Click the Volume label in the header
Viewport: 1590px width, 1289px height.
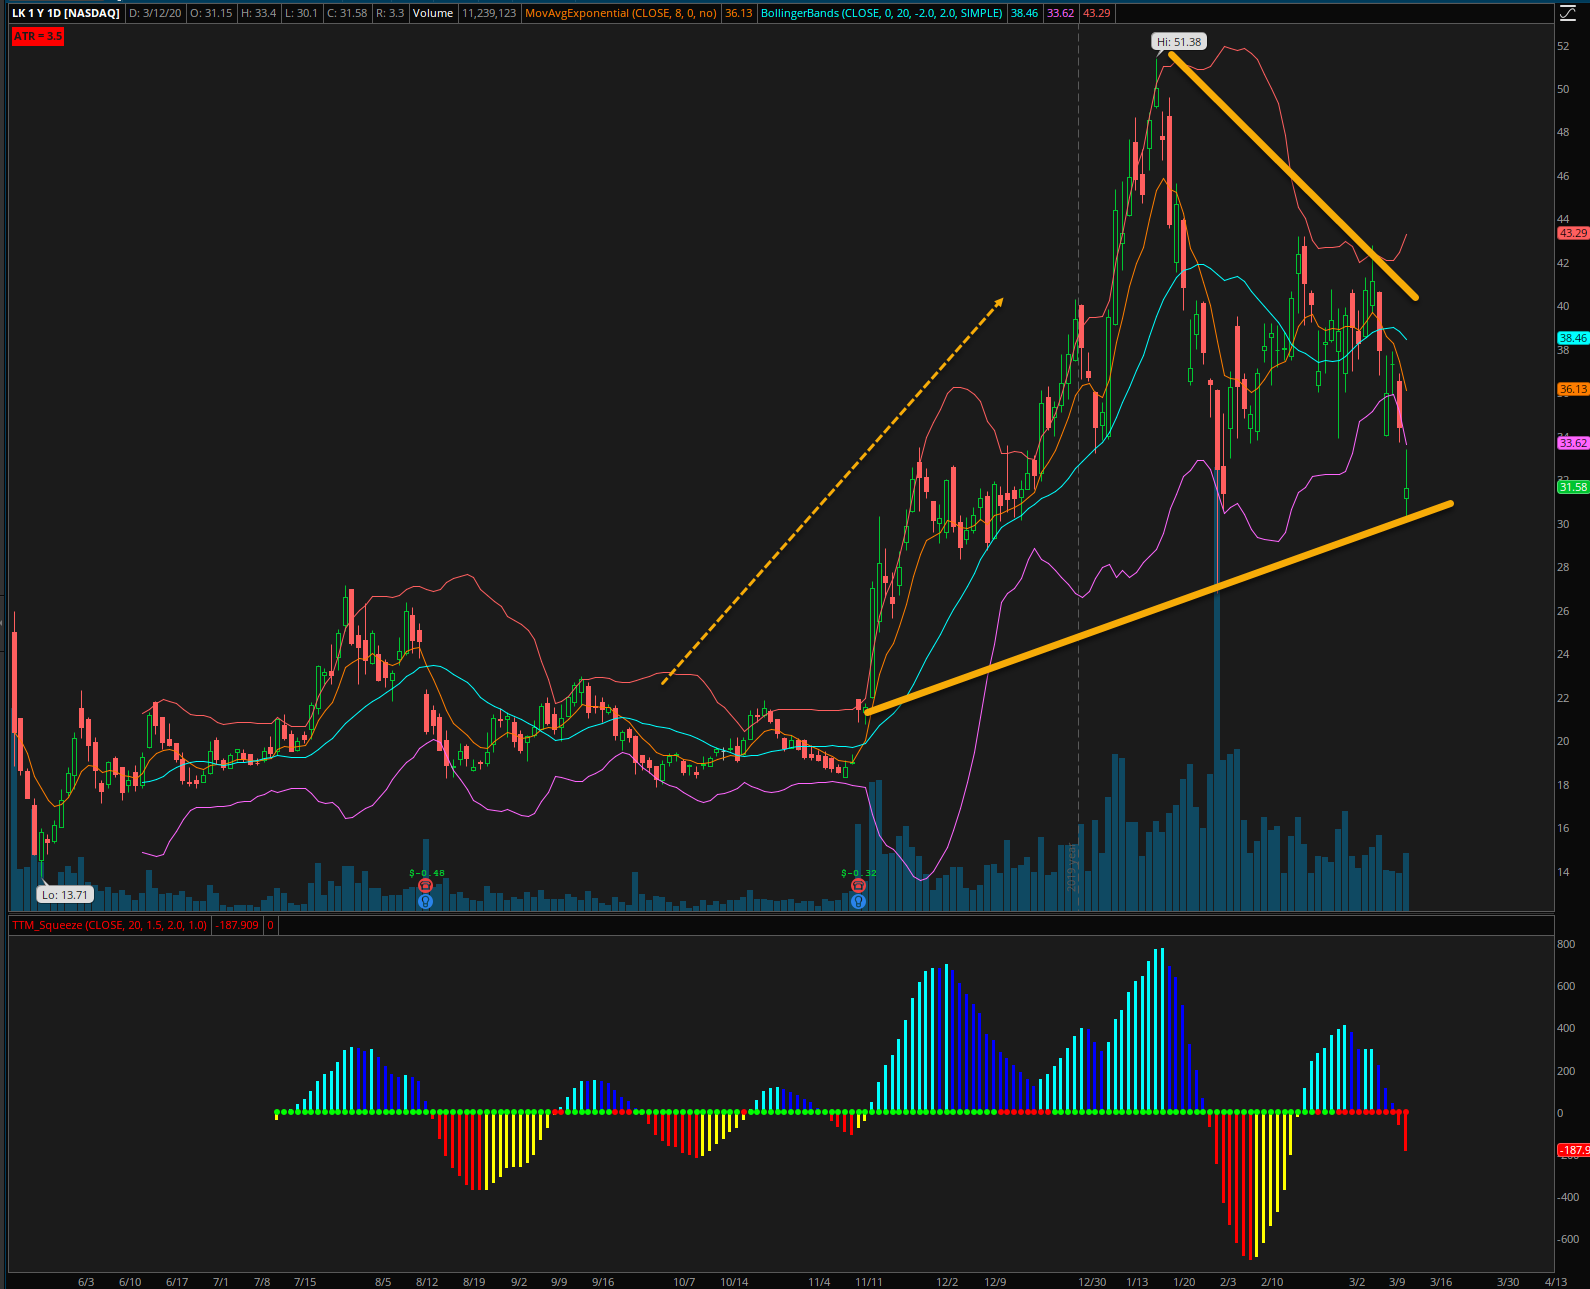point(432,13)
